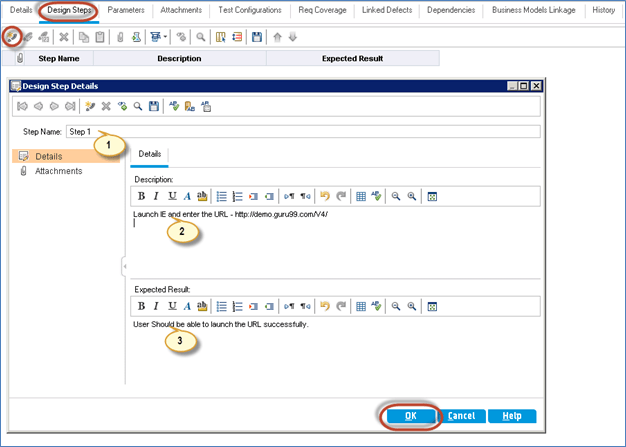Viewport: 626px width, 447px height.
Task: Click inside the Step Name field
Action: click(x=300, y=131)
